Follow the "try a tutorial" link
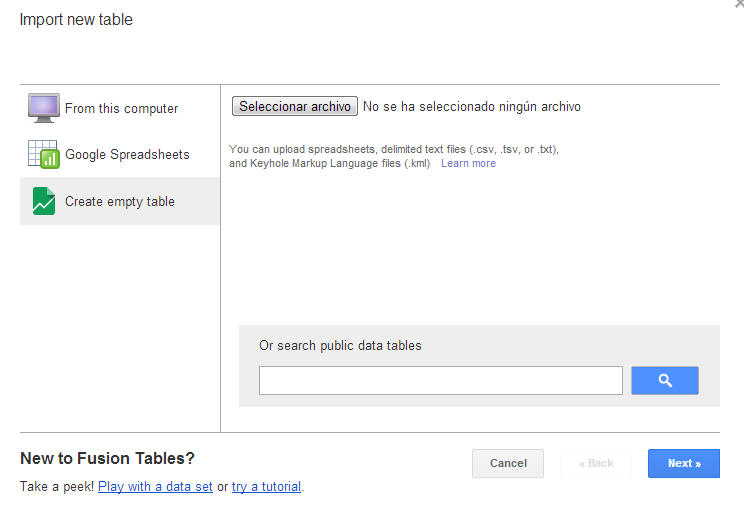Screen dimensions: 744x514 [266, 487]
